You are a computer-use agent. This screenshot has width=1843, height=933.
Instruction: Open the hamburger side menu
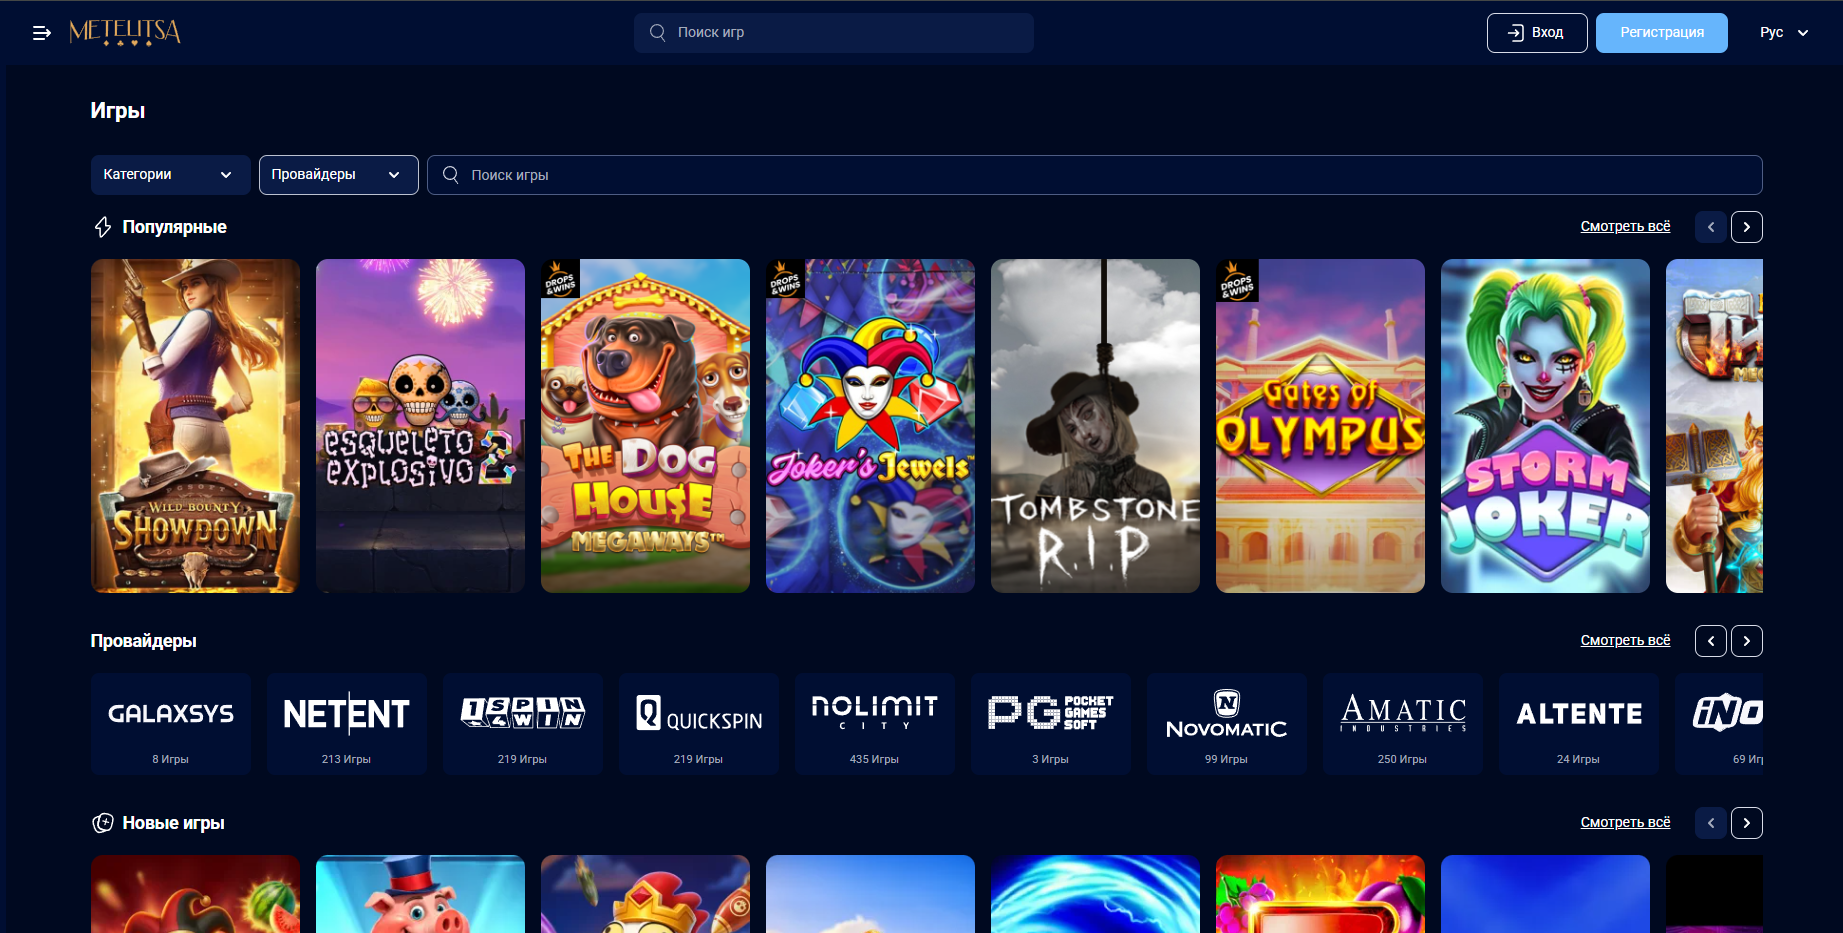pyautogui.click(x=41, y=33)
